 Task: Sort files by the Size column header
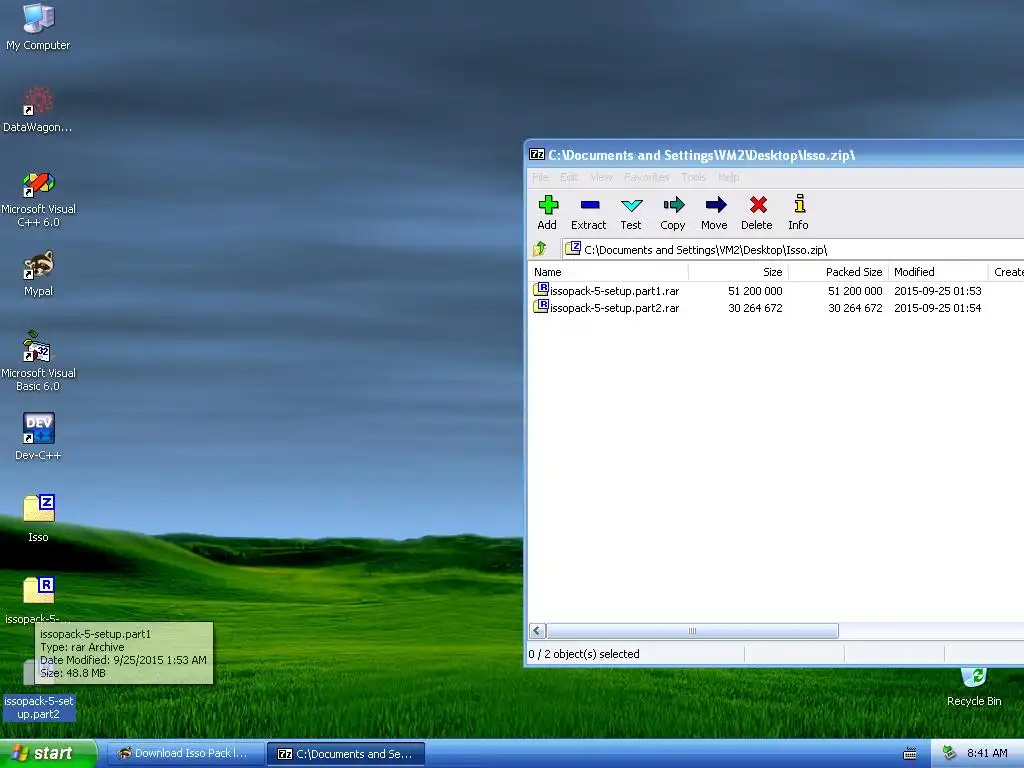click(x=738, y=272)
